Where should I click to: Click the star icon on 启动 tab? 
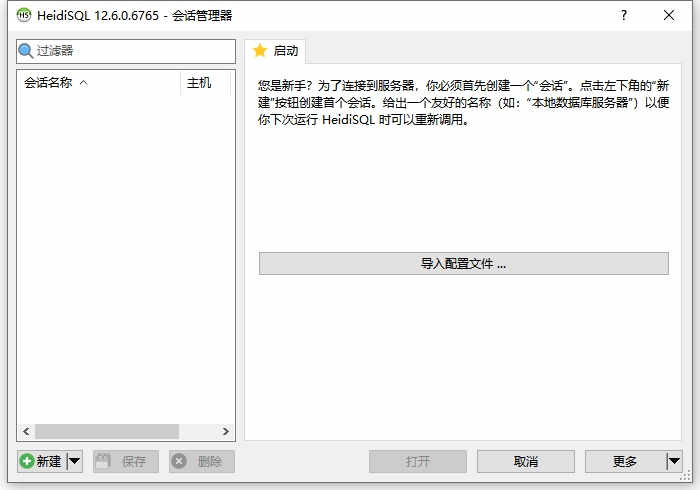point(260,50)
